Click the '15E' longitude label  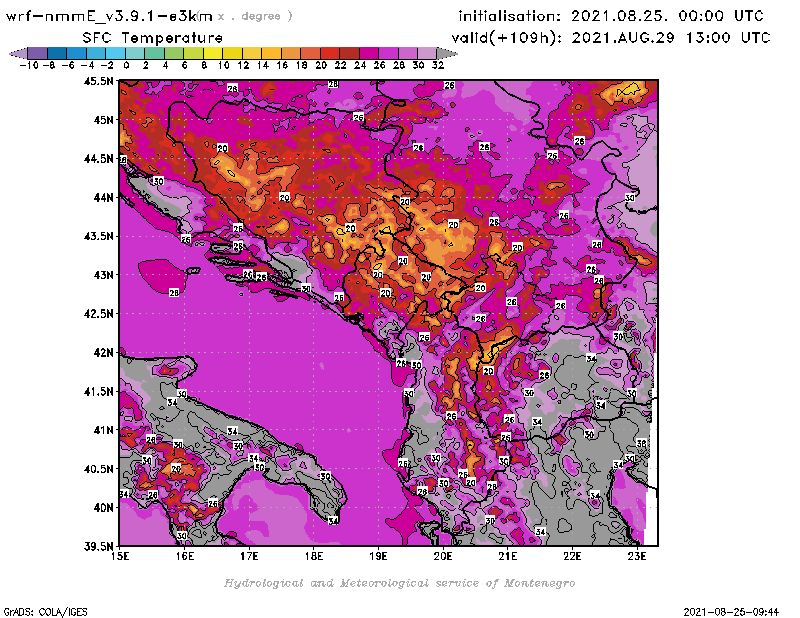pos(120,556)
